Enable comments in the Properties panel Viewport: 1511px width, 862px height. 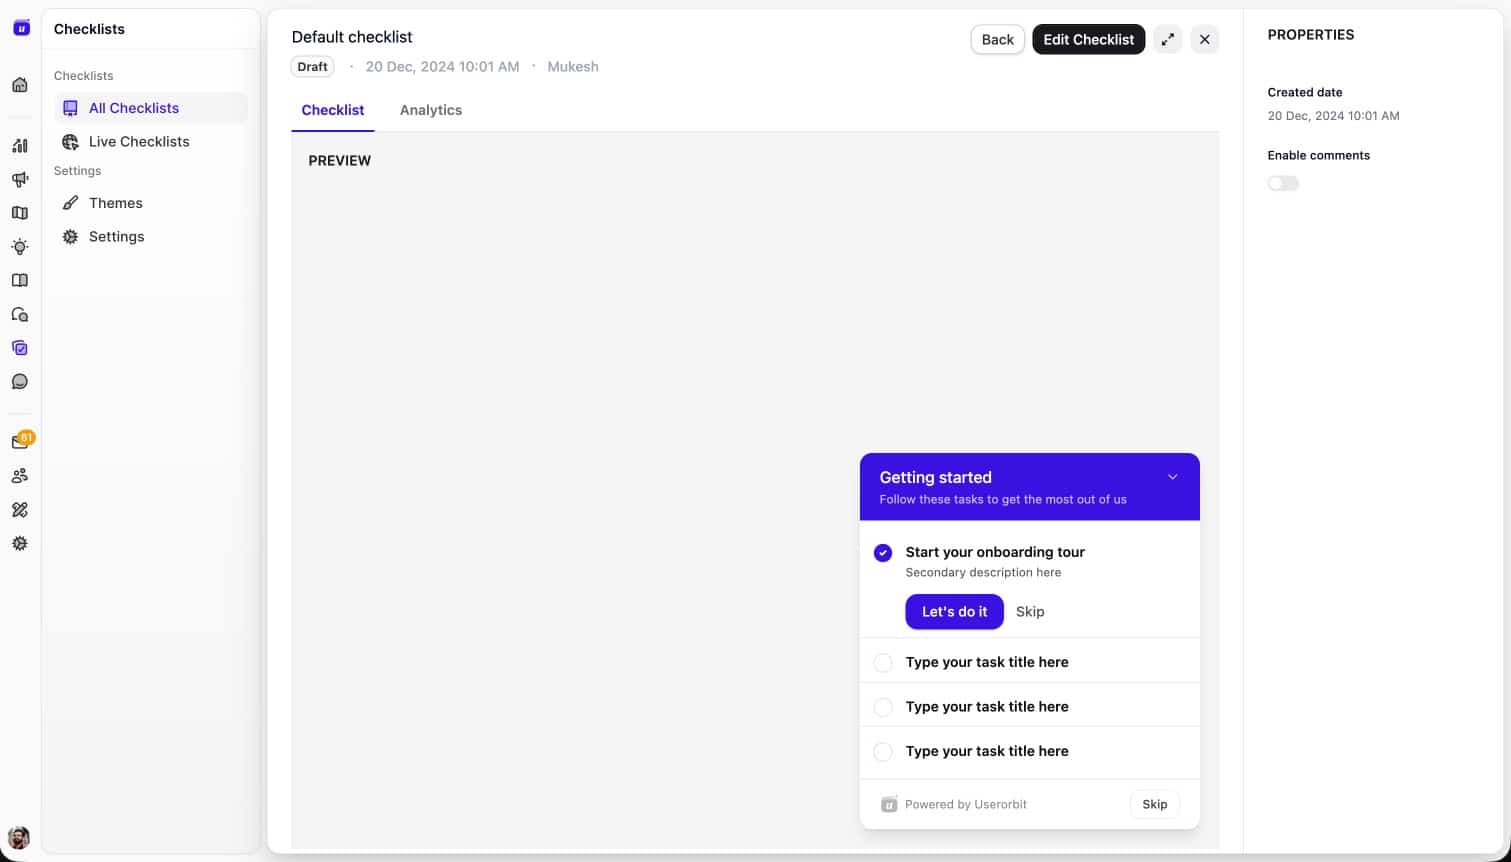point(1283,183)
